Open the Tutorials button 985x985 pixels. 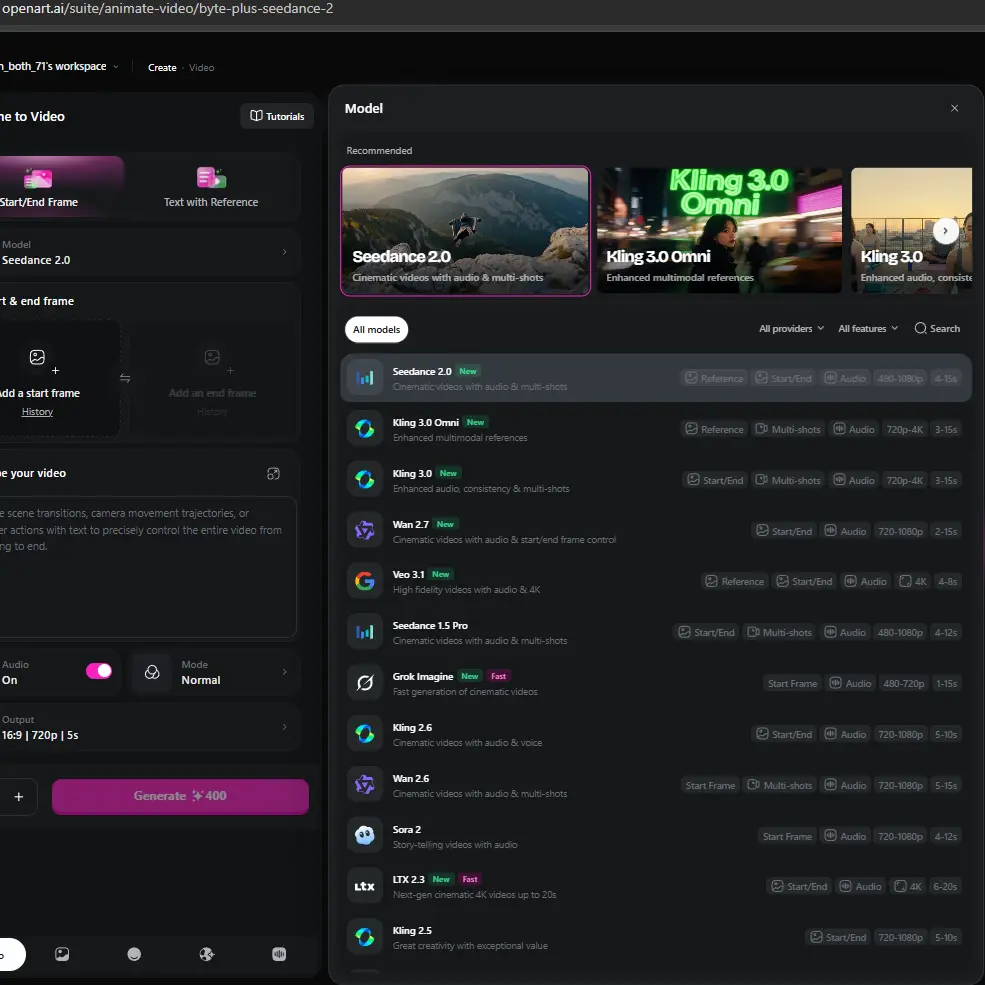point(277,116)
